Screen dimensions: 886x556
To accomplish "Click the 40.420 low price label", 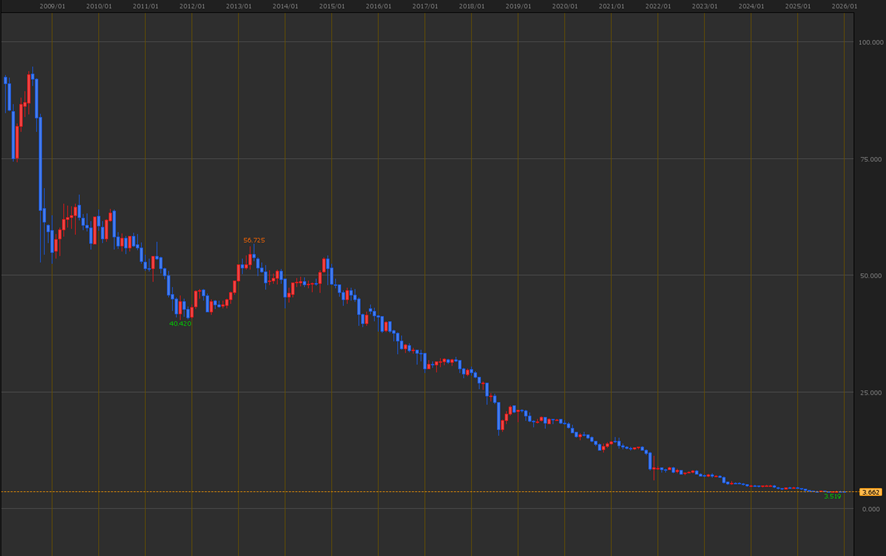I will coord(180,324).
